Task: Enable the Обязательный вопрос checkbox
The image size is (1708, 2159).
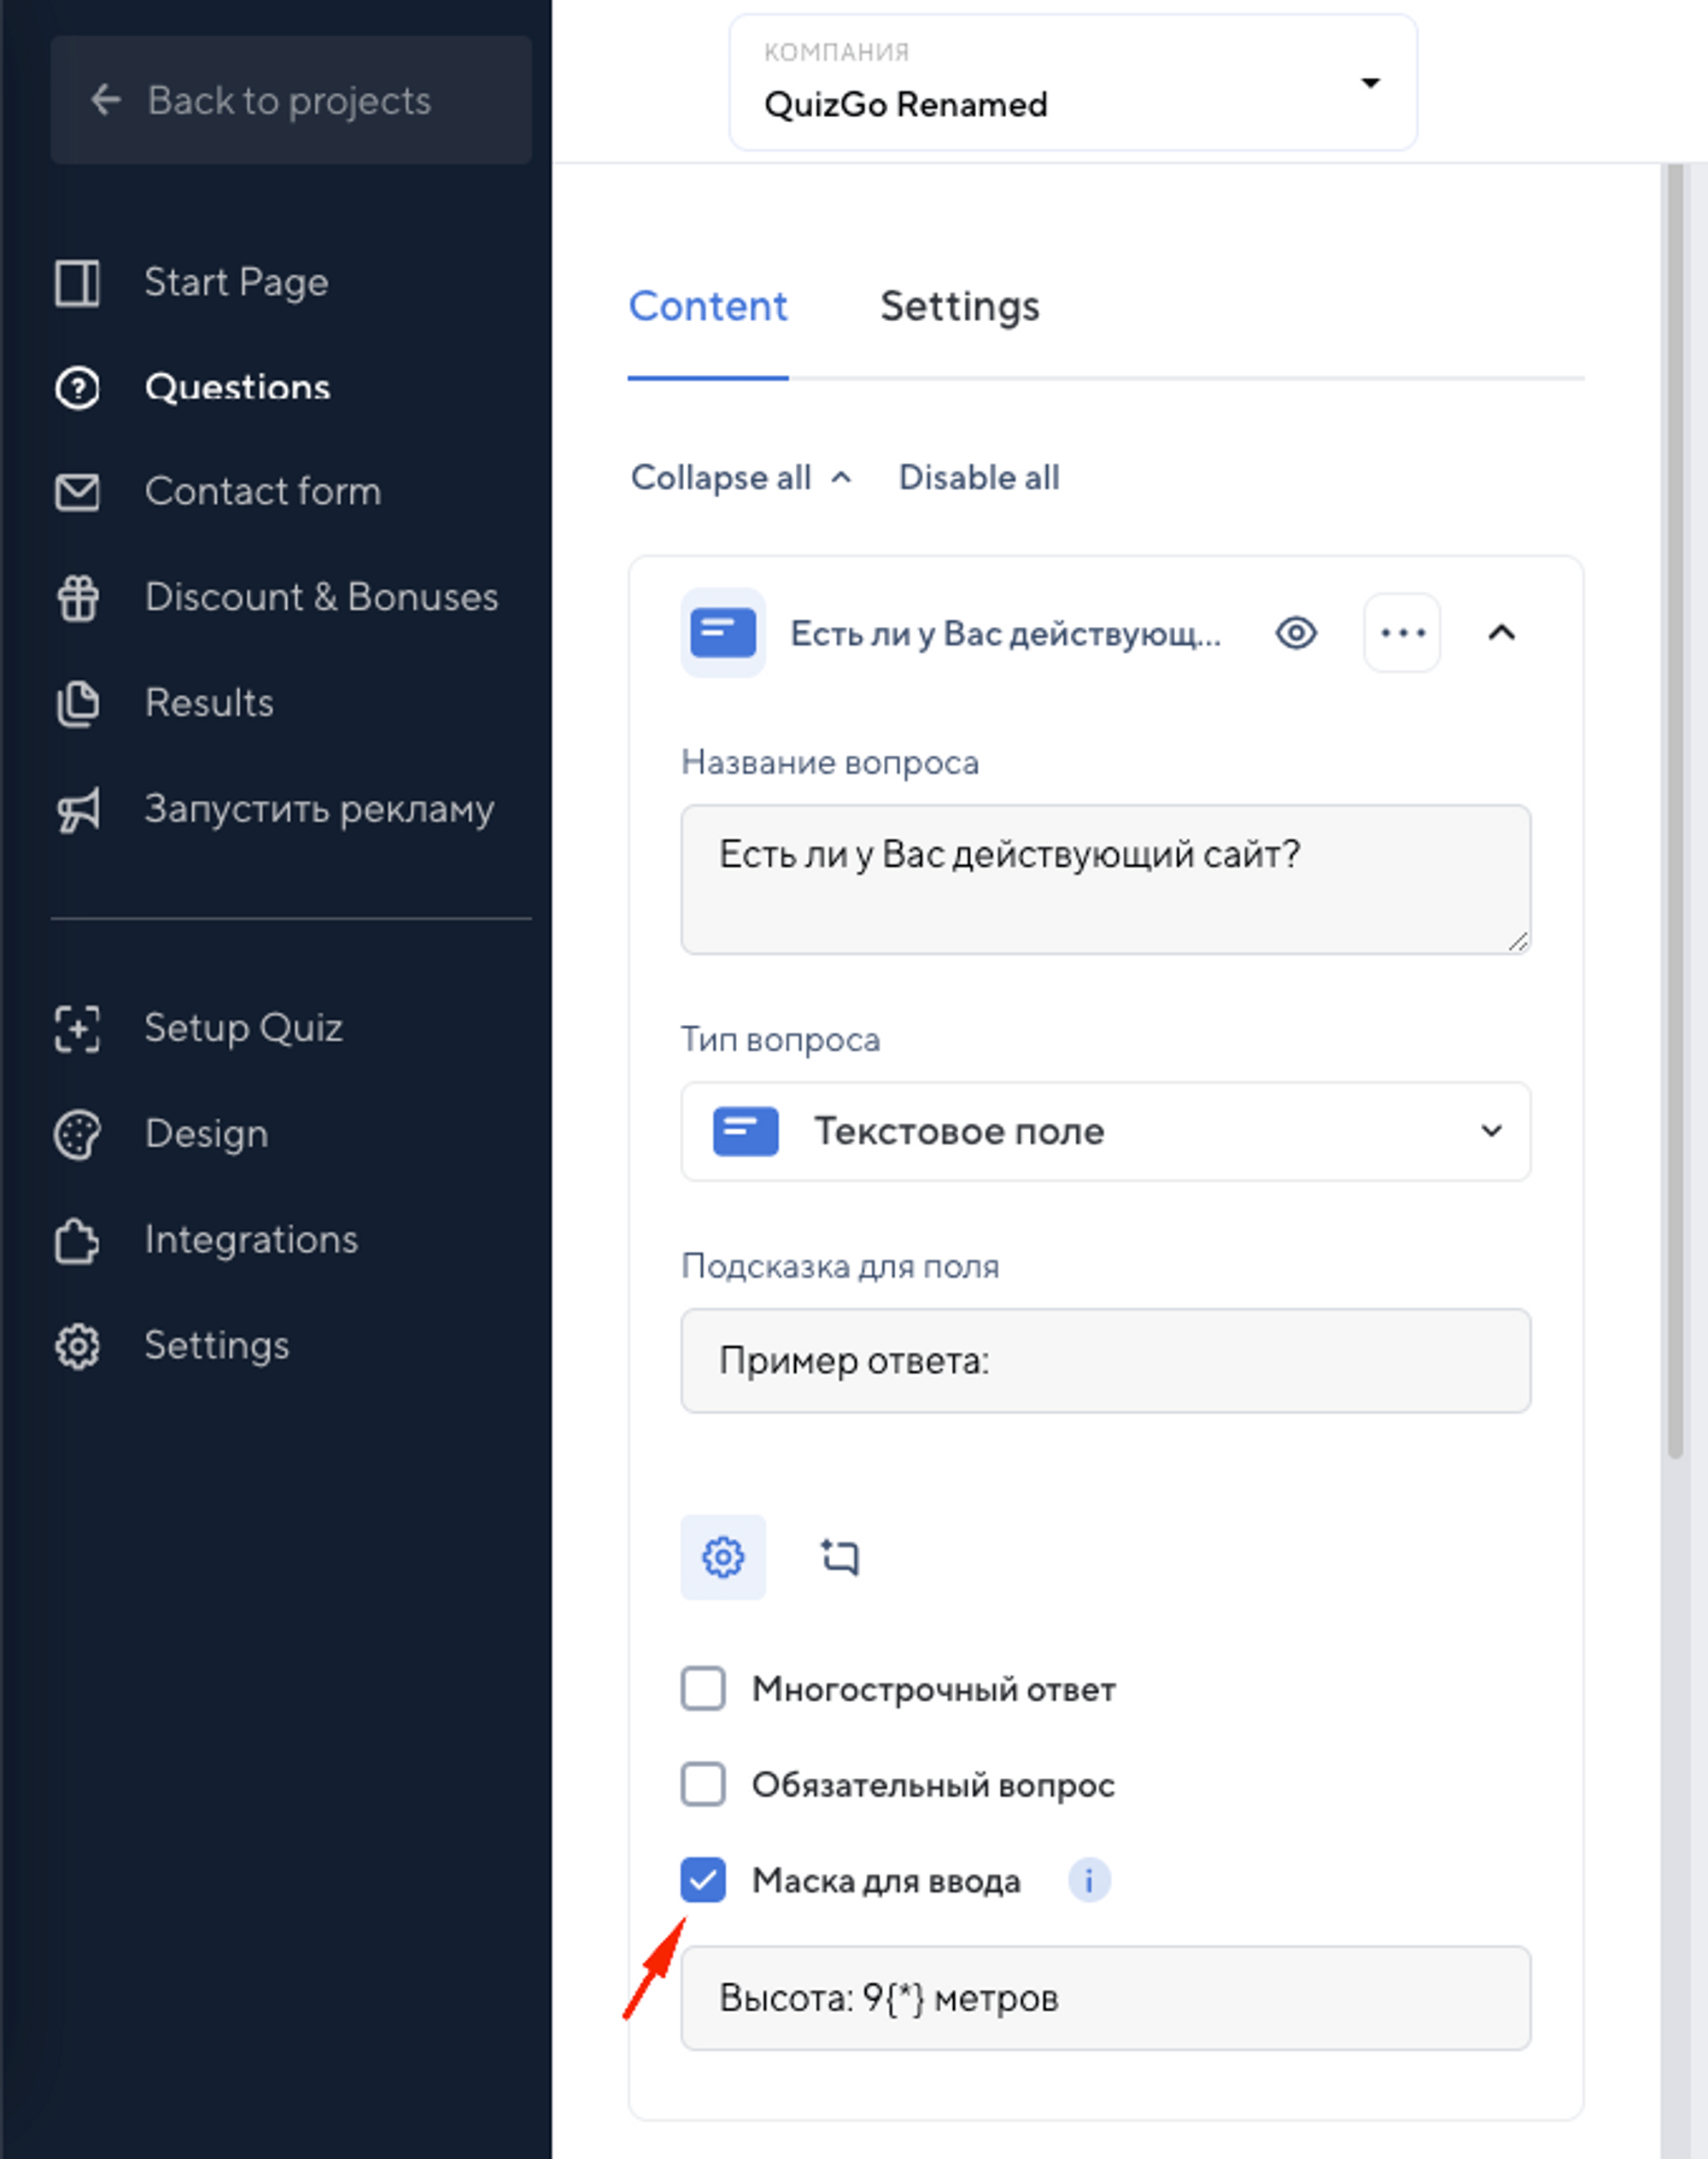Action: (703, 1785)
